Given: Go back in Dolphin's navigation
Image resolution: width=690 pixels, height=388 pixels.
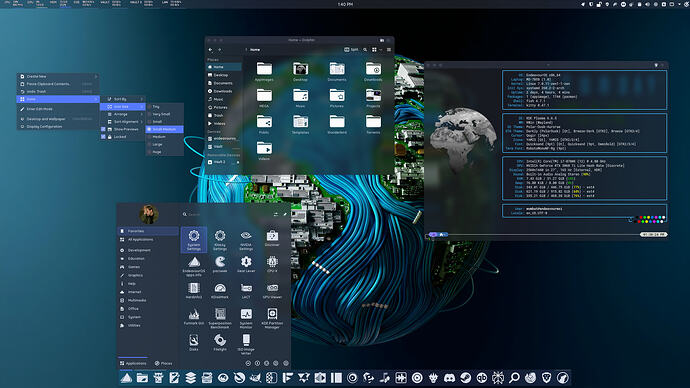Looking at the screenshot, I should (x=210, y=50).
